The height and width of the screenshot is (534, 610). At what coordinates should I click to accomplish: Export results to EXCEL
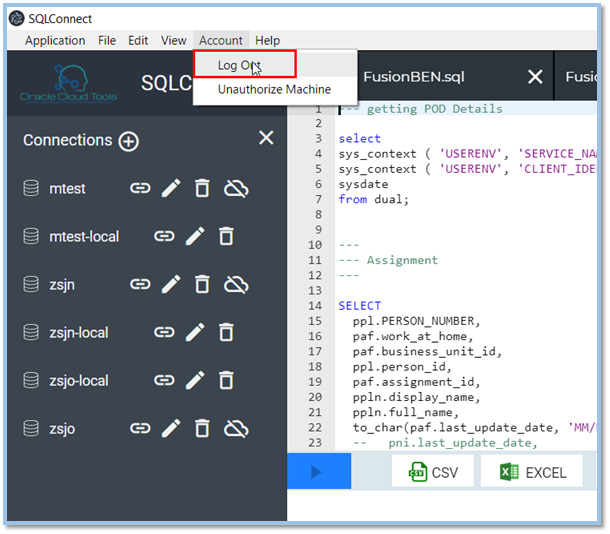(x=532, y=472)
